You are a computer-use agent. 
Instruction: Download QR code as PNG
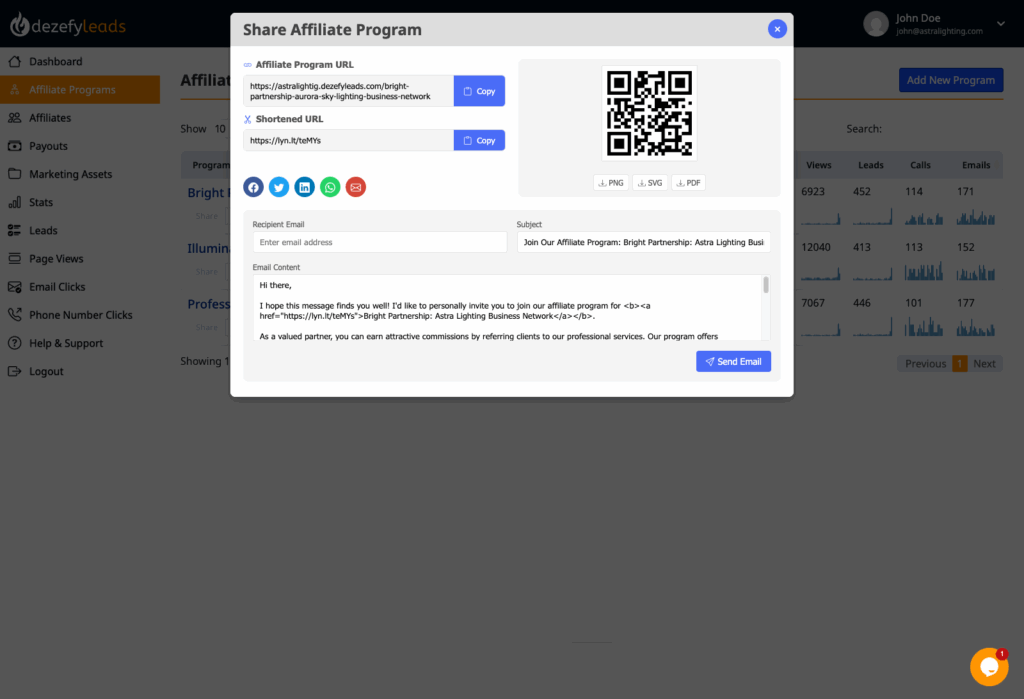[x=611, y=183]
